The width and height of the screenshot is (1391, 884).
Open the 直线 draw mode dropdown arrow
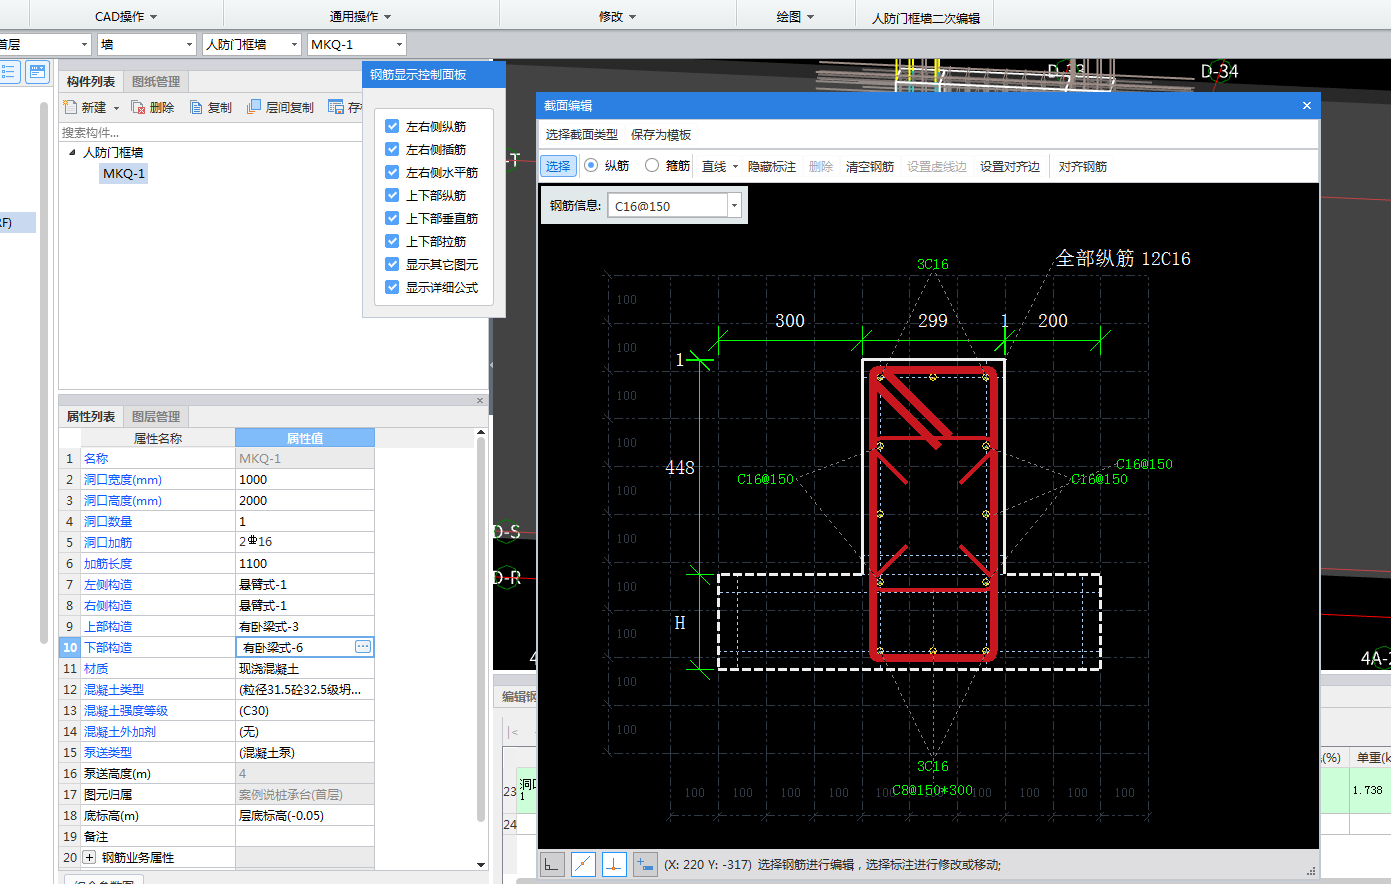click(x=735, y=167)
